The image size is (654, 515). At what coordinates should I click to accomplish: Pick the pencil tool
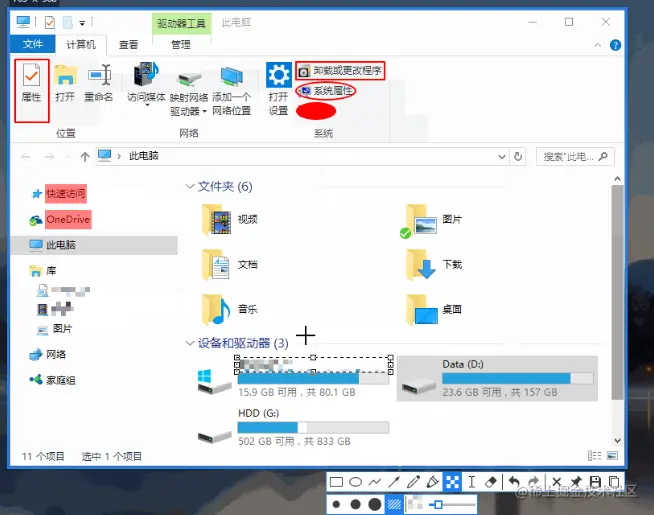413,482
